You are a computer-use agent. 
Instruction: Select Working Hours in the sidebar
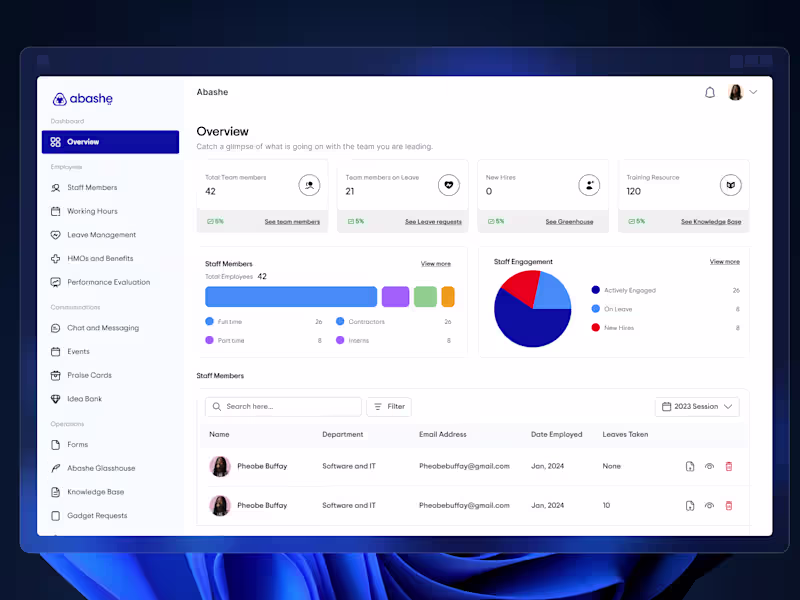tap(94, 211)
